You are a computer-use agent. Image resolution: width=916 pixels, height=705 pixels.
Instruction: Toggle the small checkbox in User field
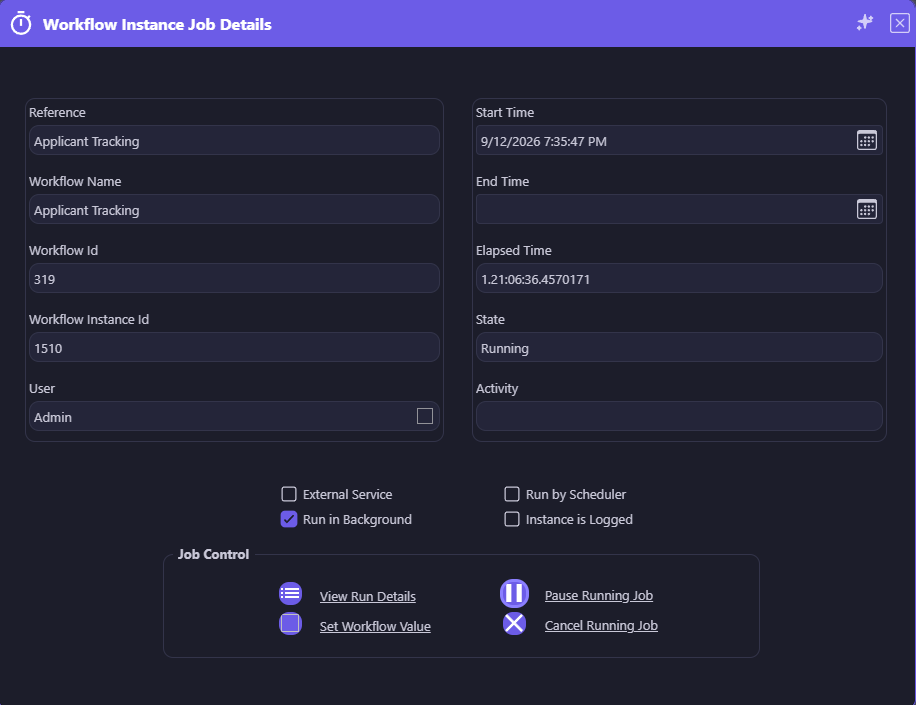click(425, 416)
